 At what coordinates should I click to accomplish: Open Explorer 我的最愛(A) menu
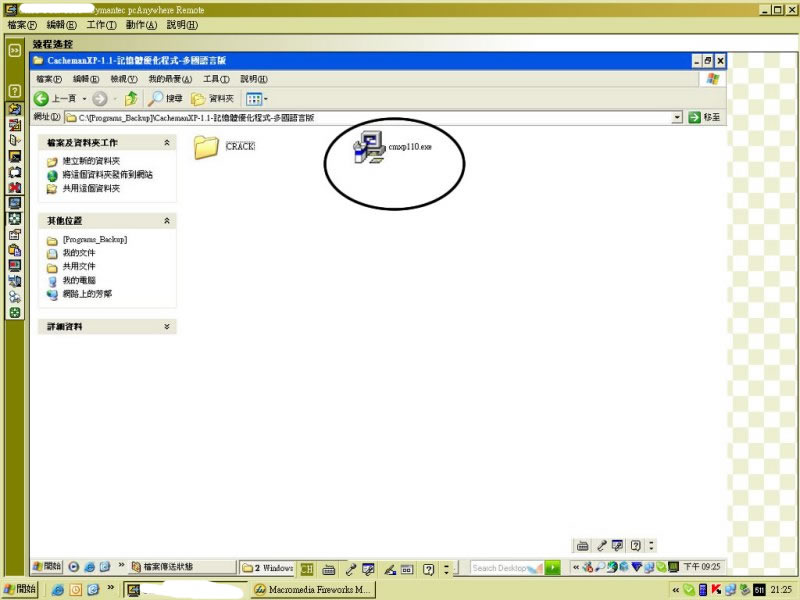[170, 79]
